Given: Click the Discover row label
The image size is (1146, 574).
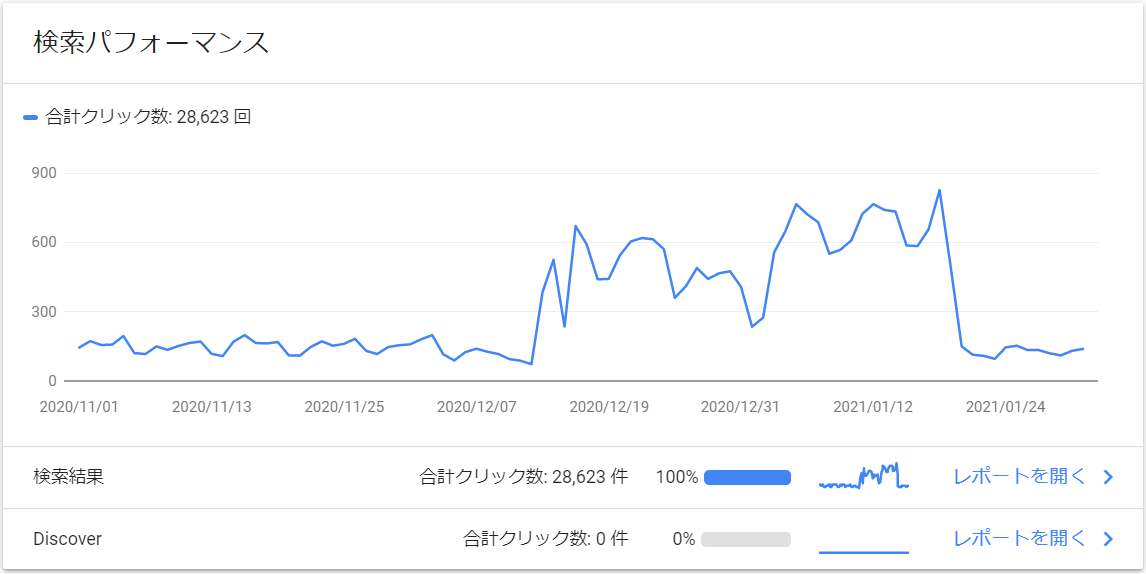Looking at the screenshot, I should point(67,540).
